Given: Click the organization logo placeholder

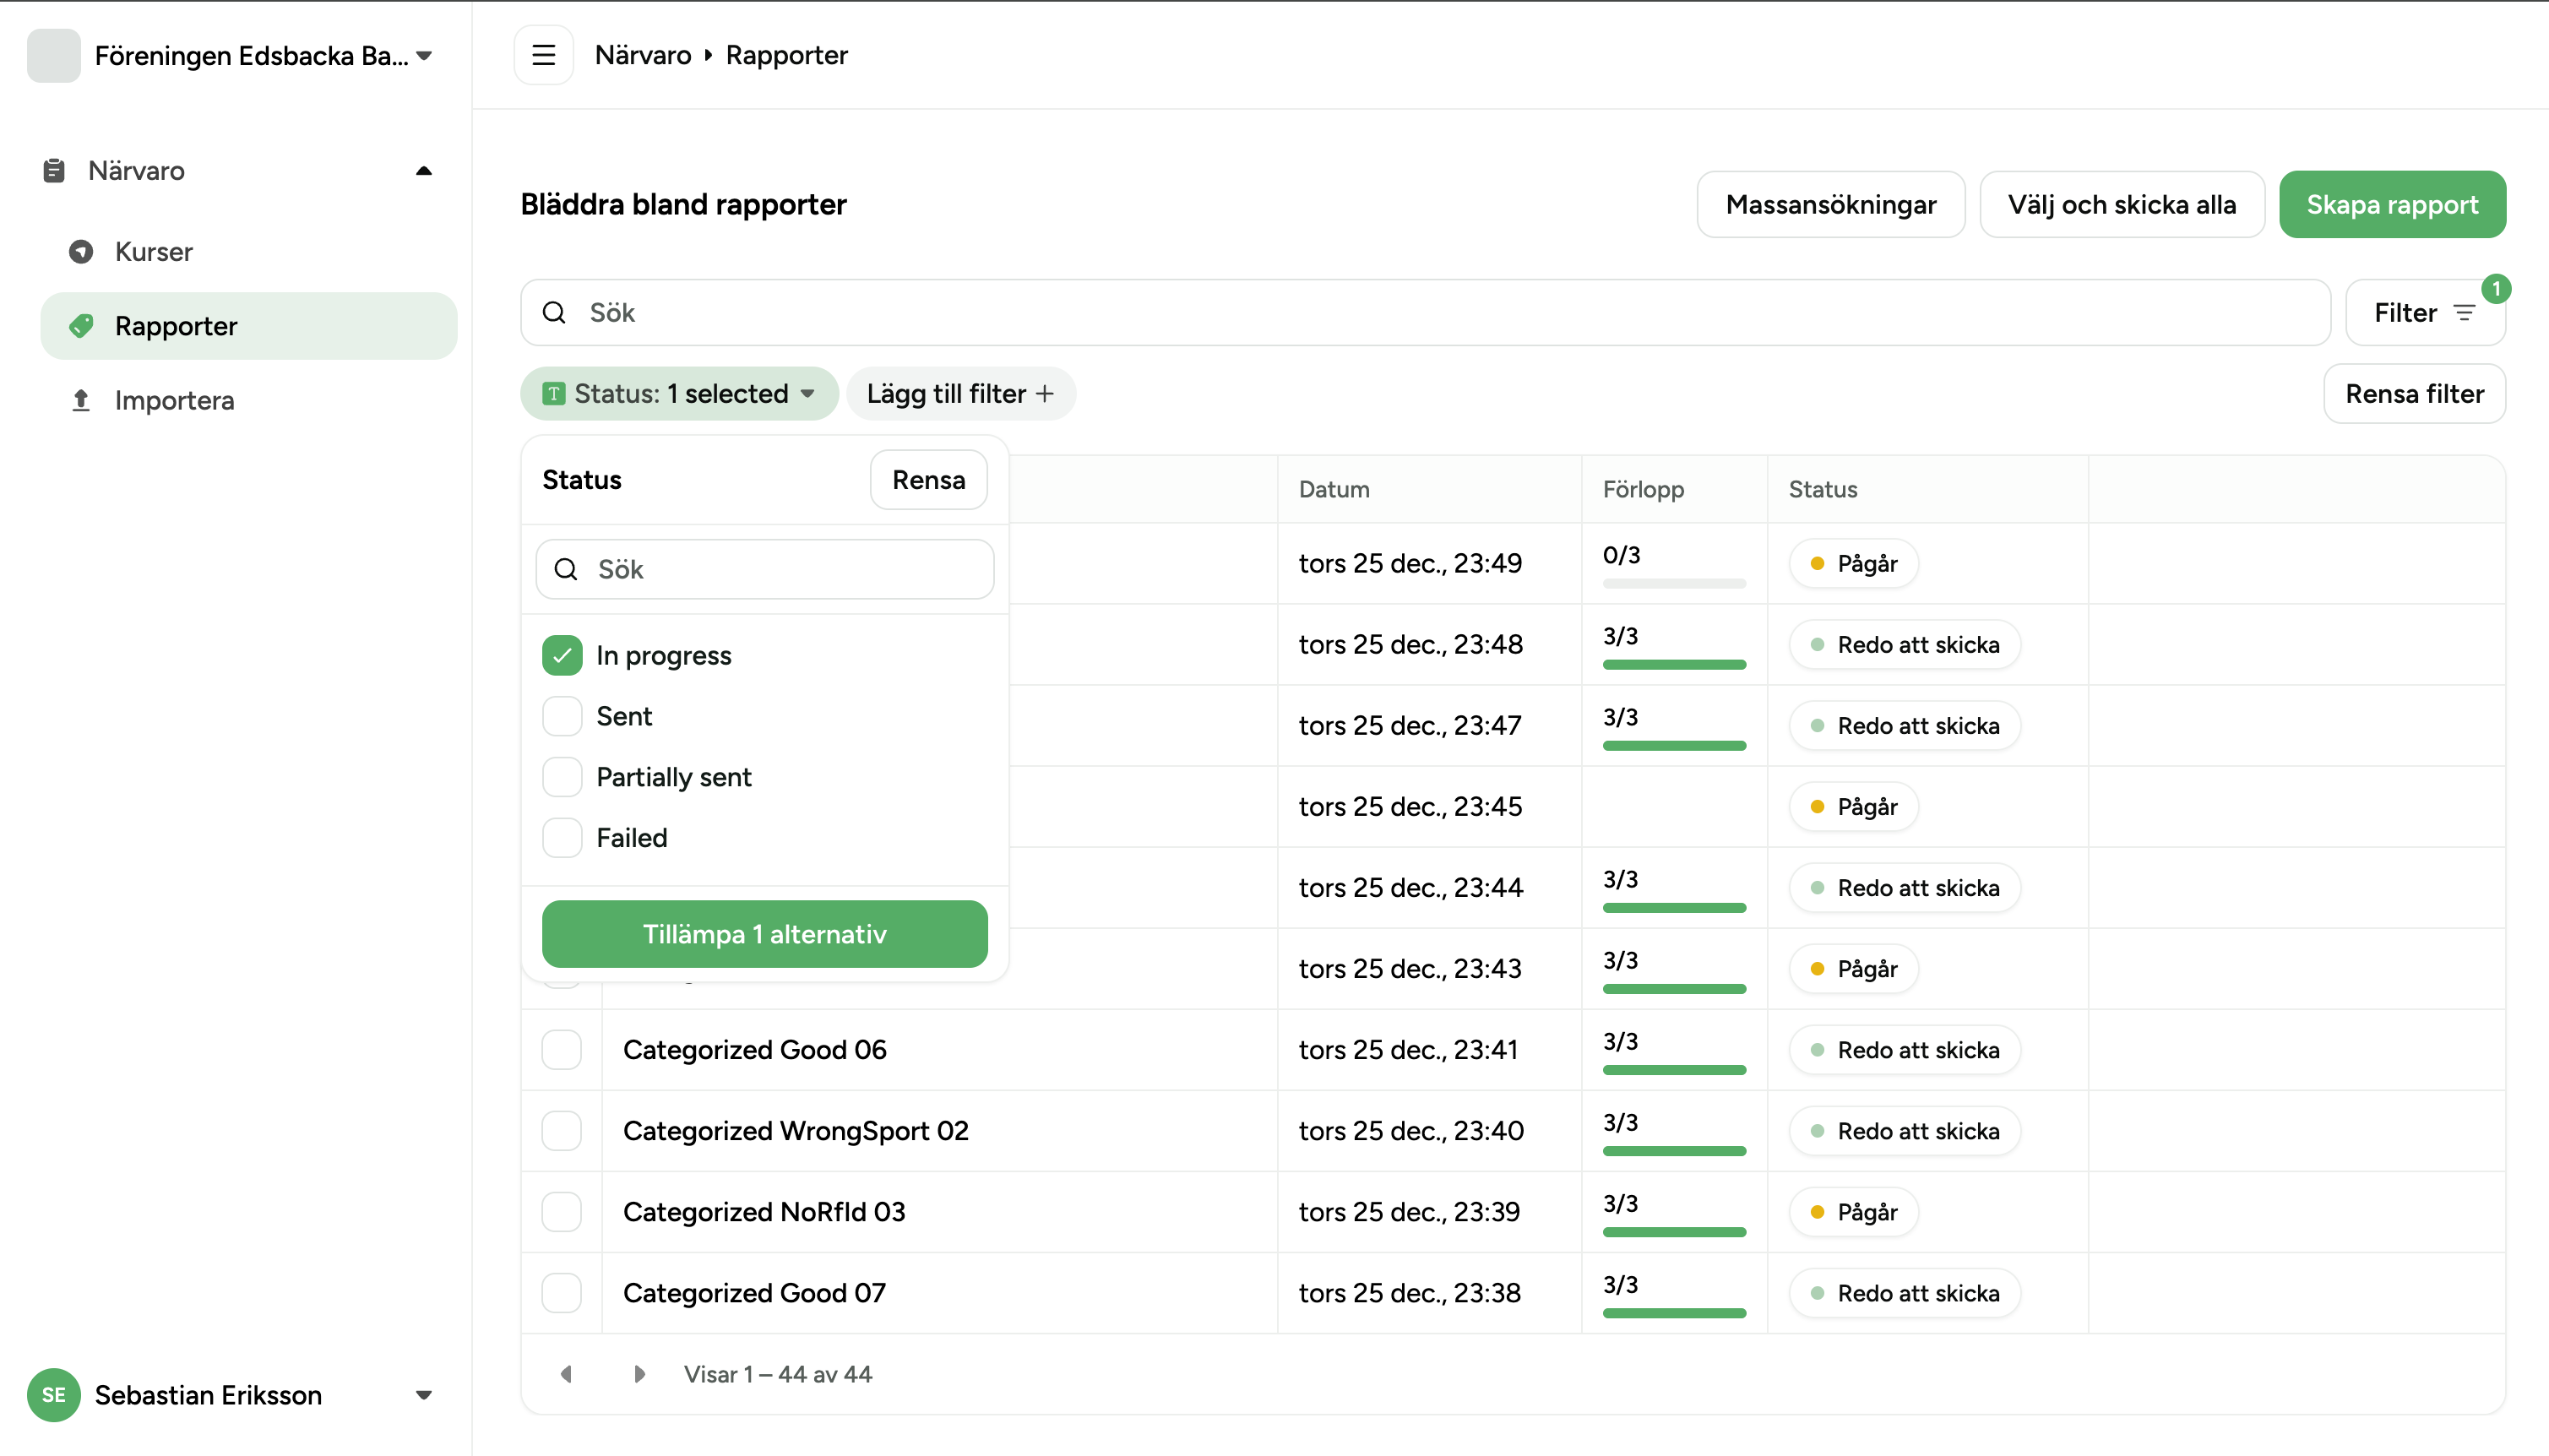Looking at the screenshot, I should click(54, 55).
